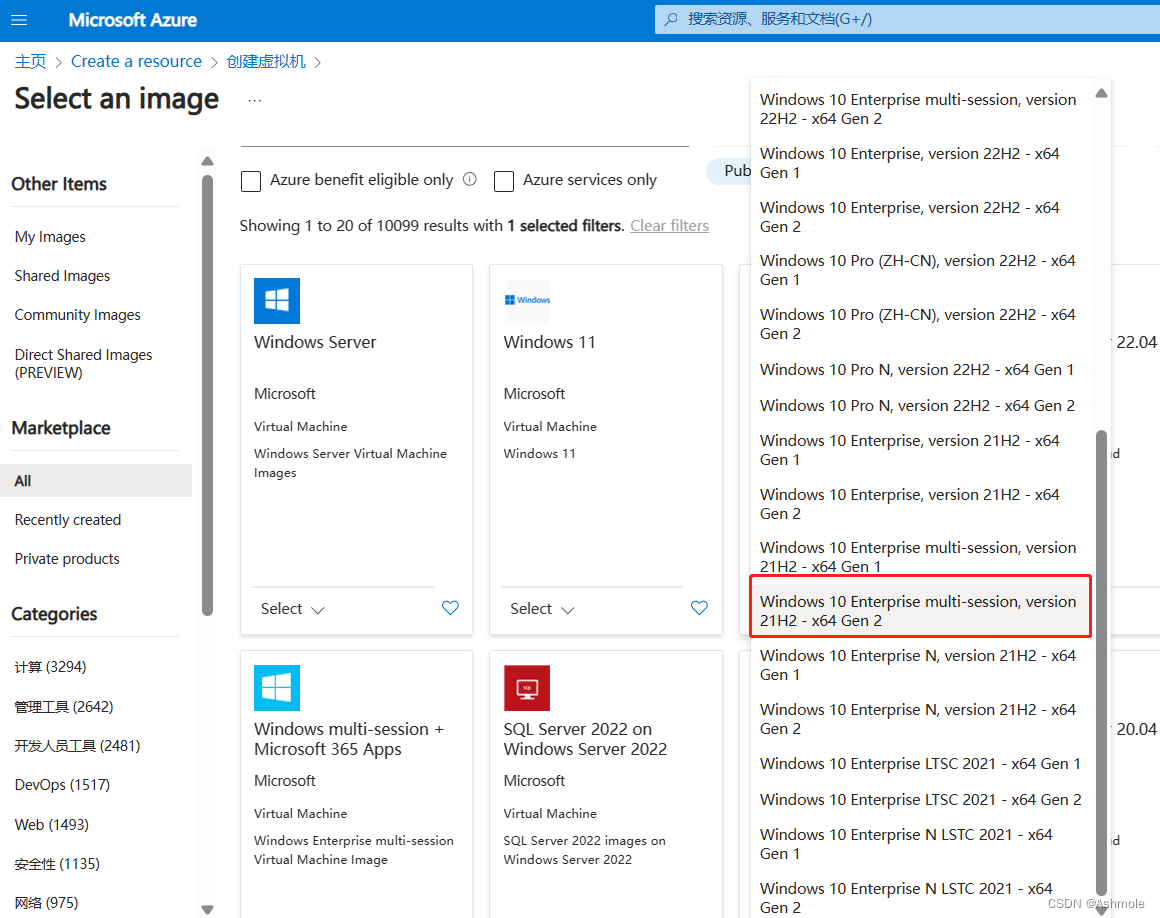Image resolution: width=1160 pixels, height=918 pixels.
Task: Open the Windows 11 card title
Action: [x=550, y=342]
